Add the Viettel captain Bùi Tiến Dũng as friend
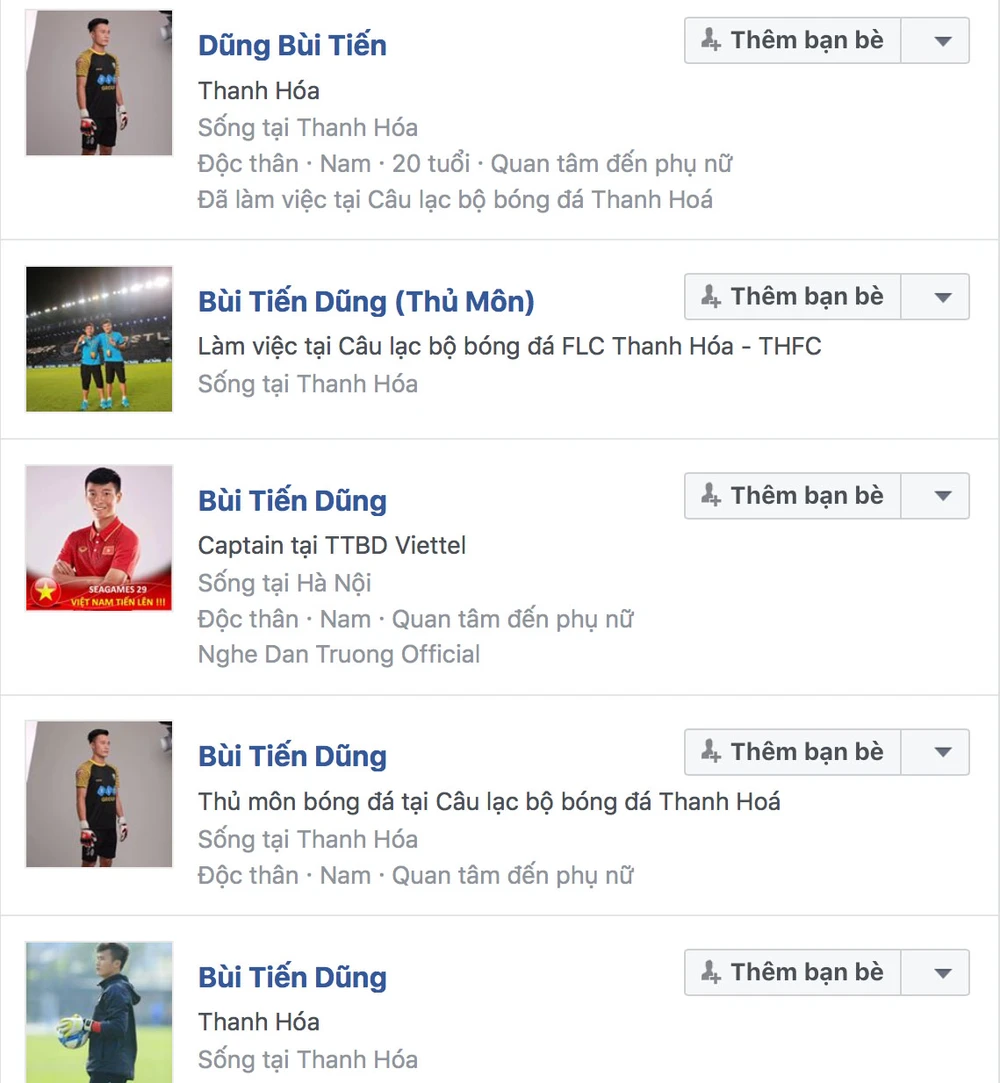The height and width of the screenshot is (1083, 1000). pyautogui.click(x=793, y=496)
